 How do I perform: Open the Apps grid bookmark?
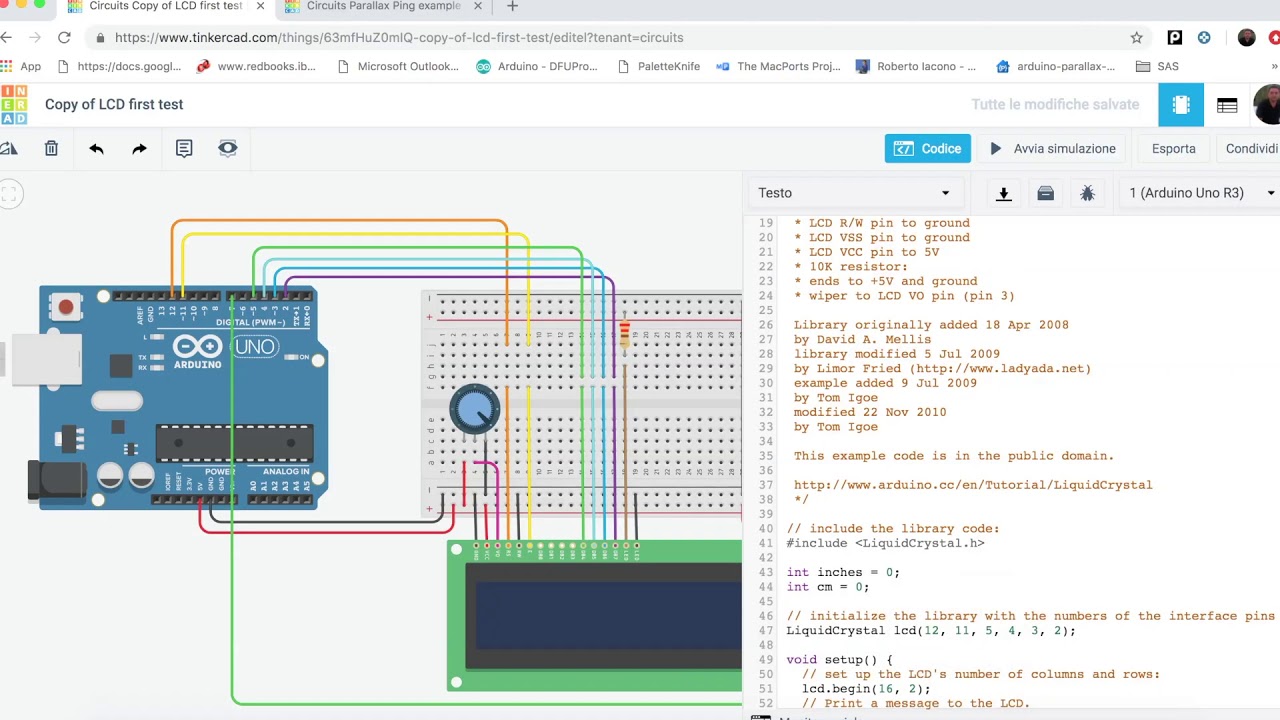click(x=22, y=66)
